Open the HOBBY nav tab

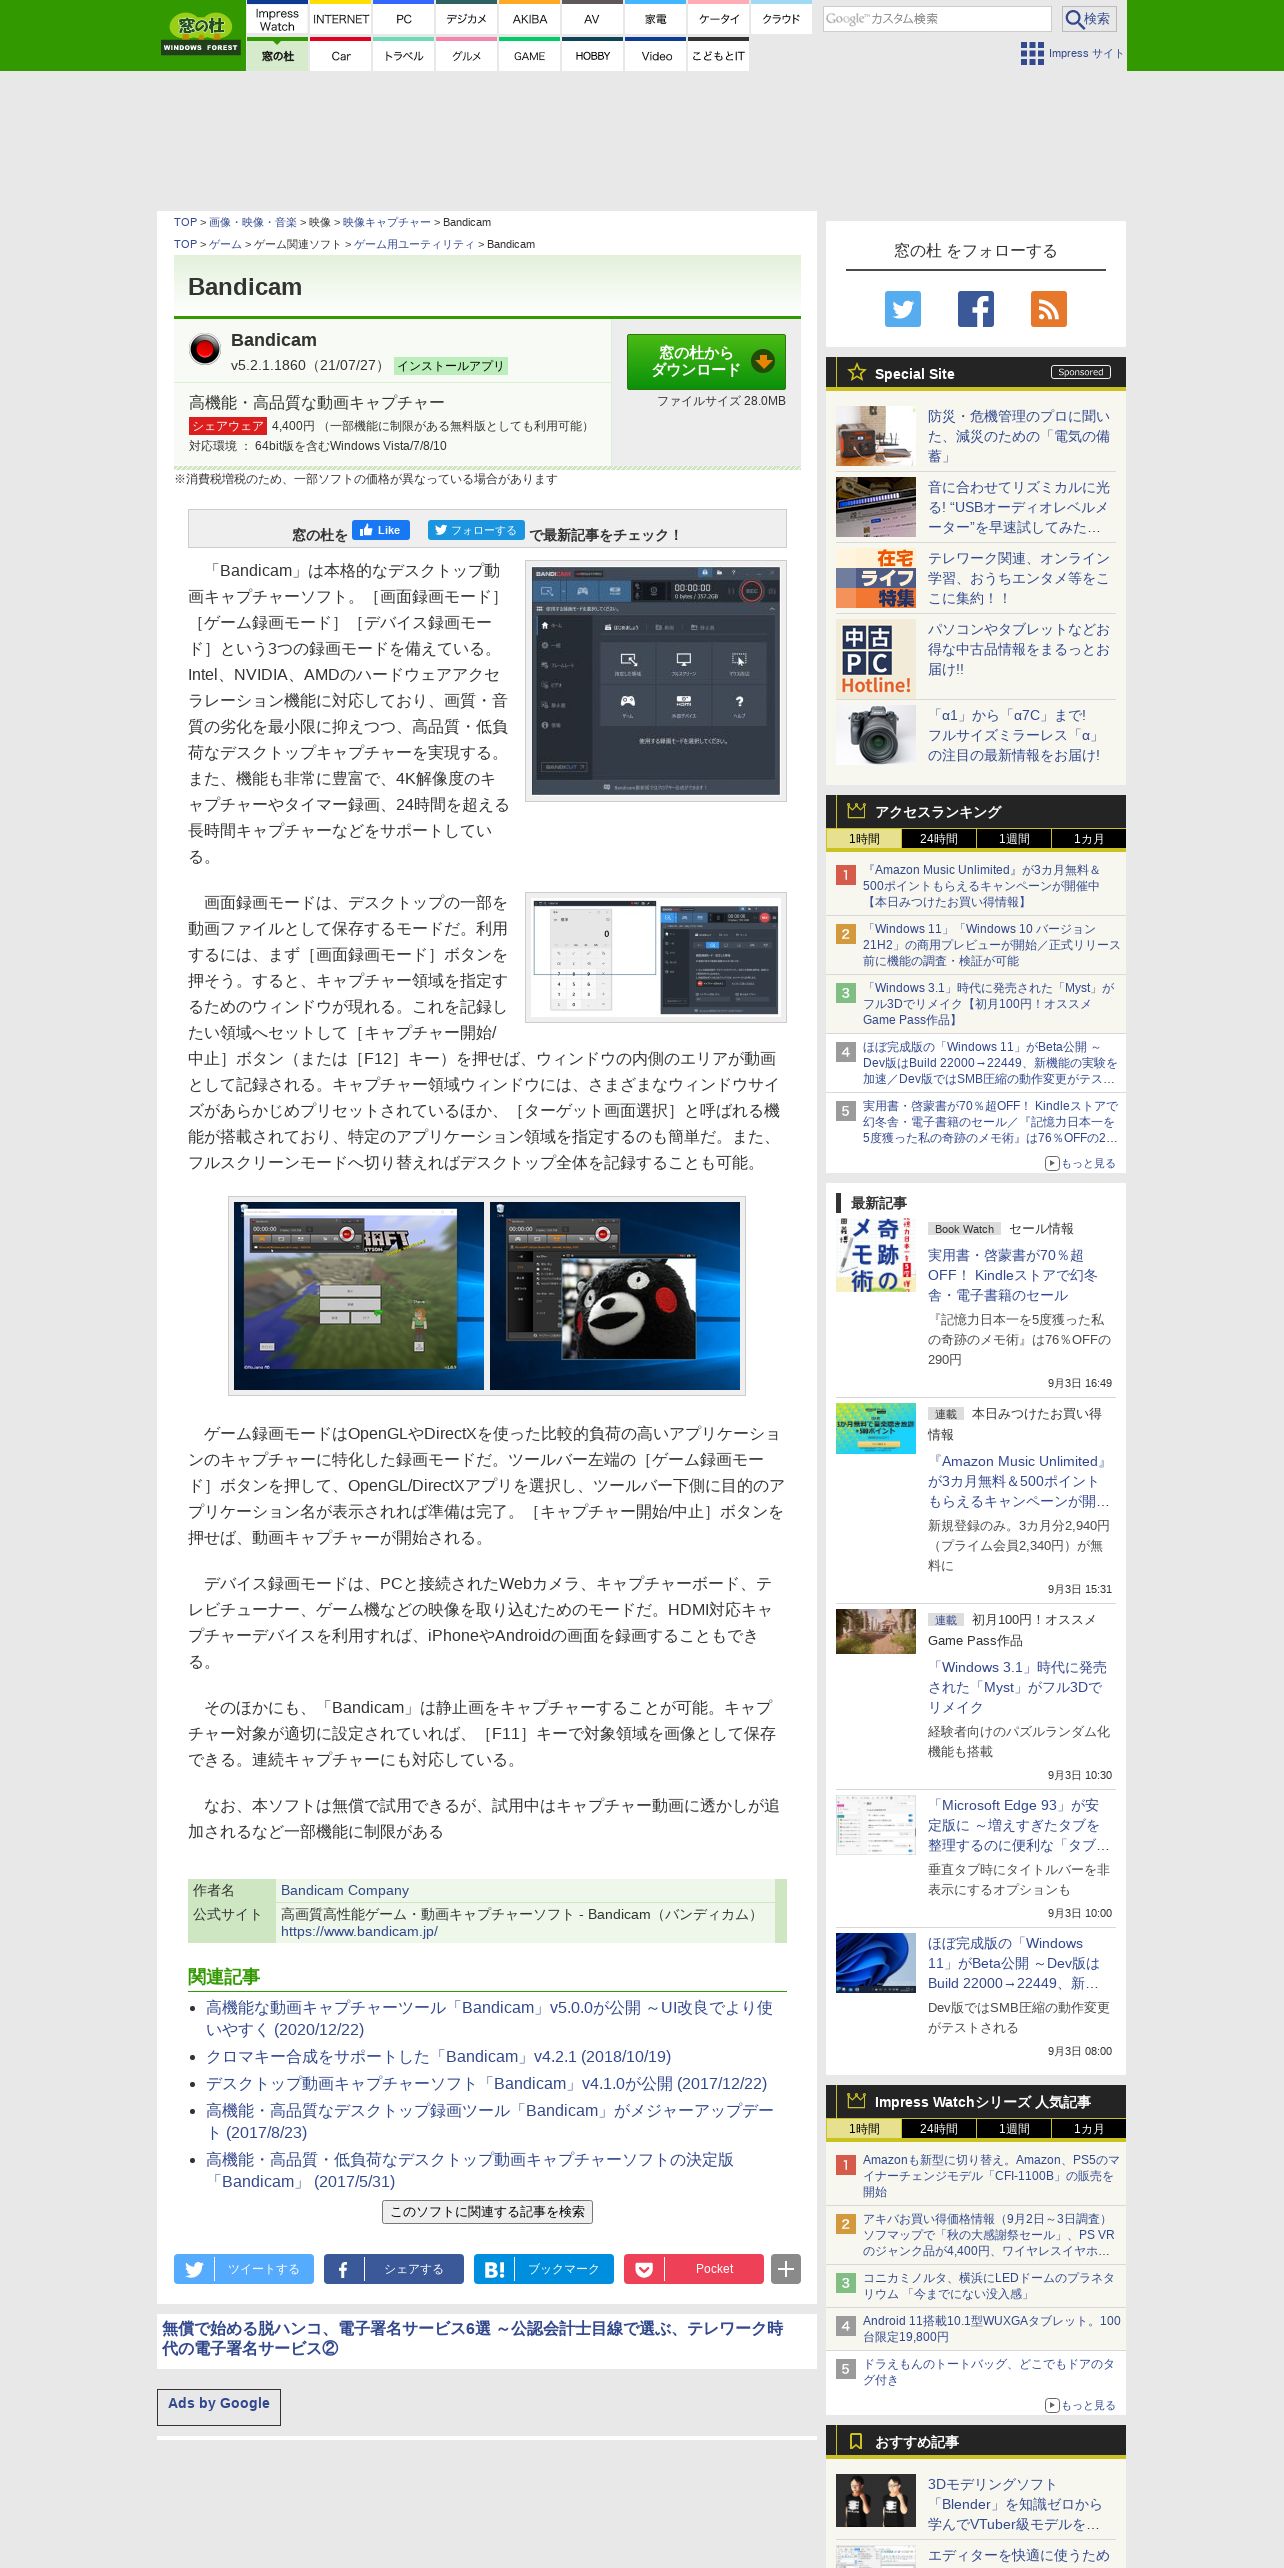(x=593, y=56)
